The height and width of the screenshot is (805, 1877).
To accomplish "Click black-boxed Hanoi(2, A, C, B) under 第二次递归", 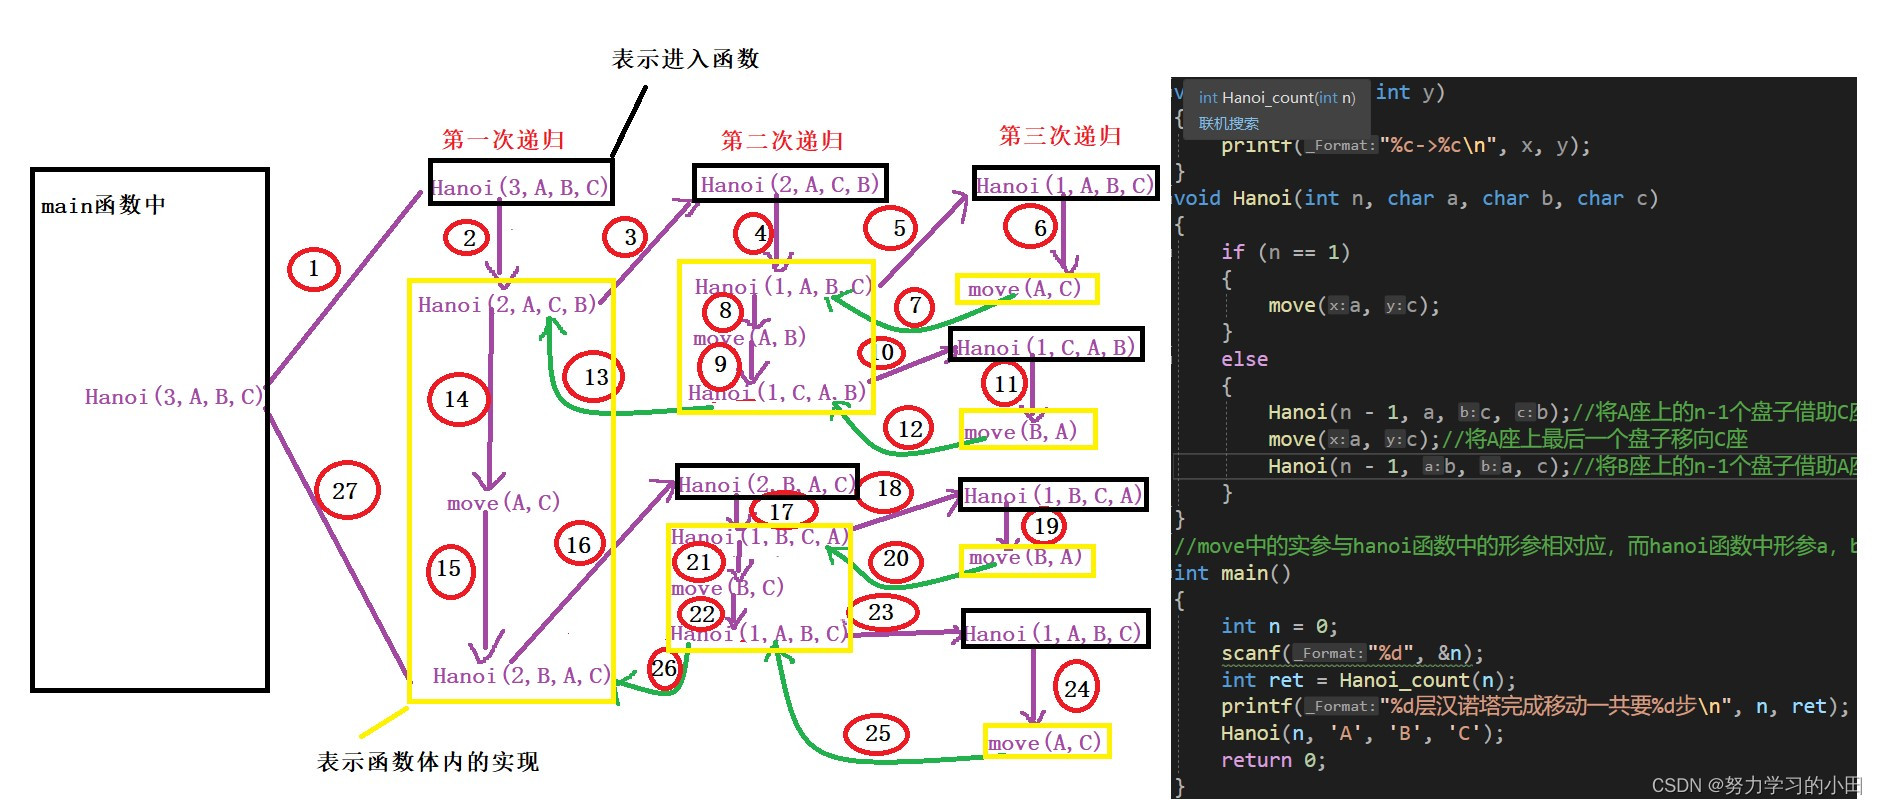I will pyautogui.click(x=790, y=183).
